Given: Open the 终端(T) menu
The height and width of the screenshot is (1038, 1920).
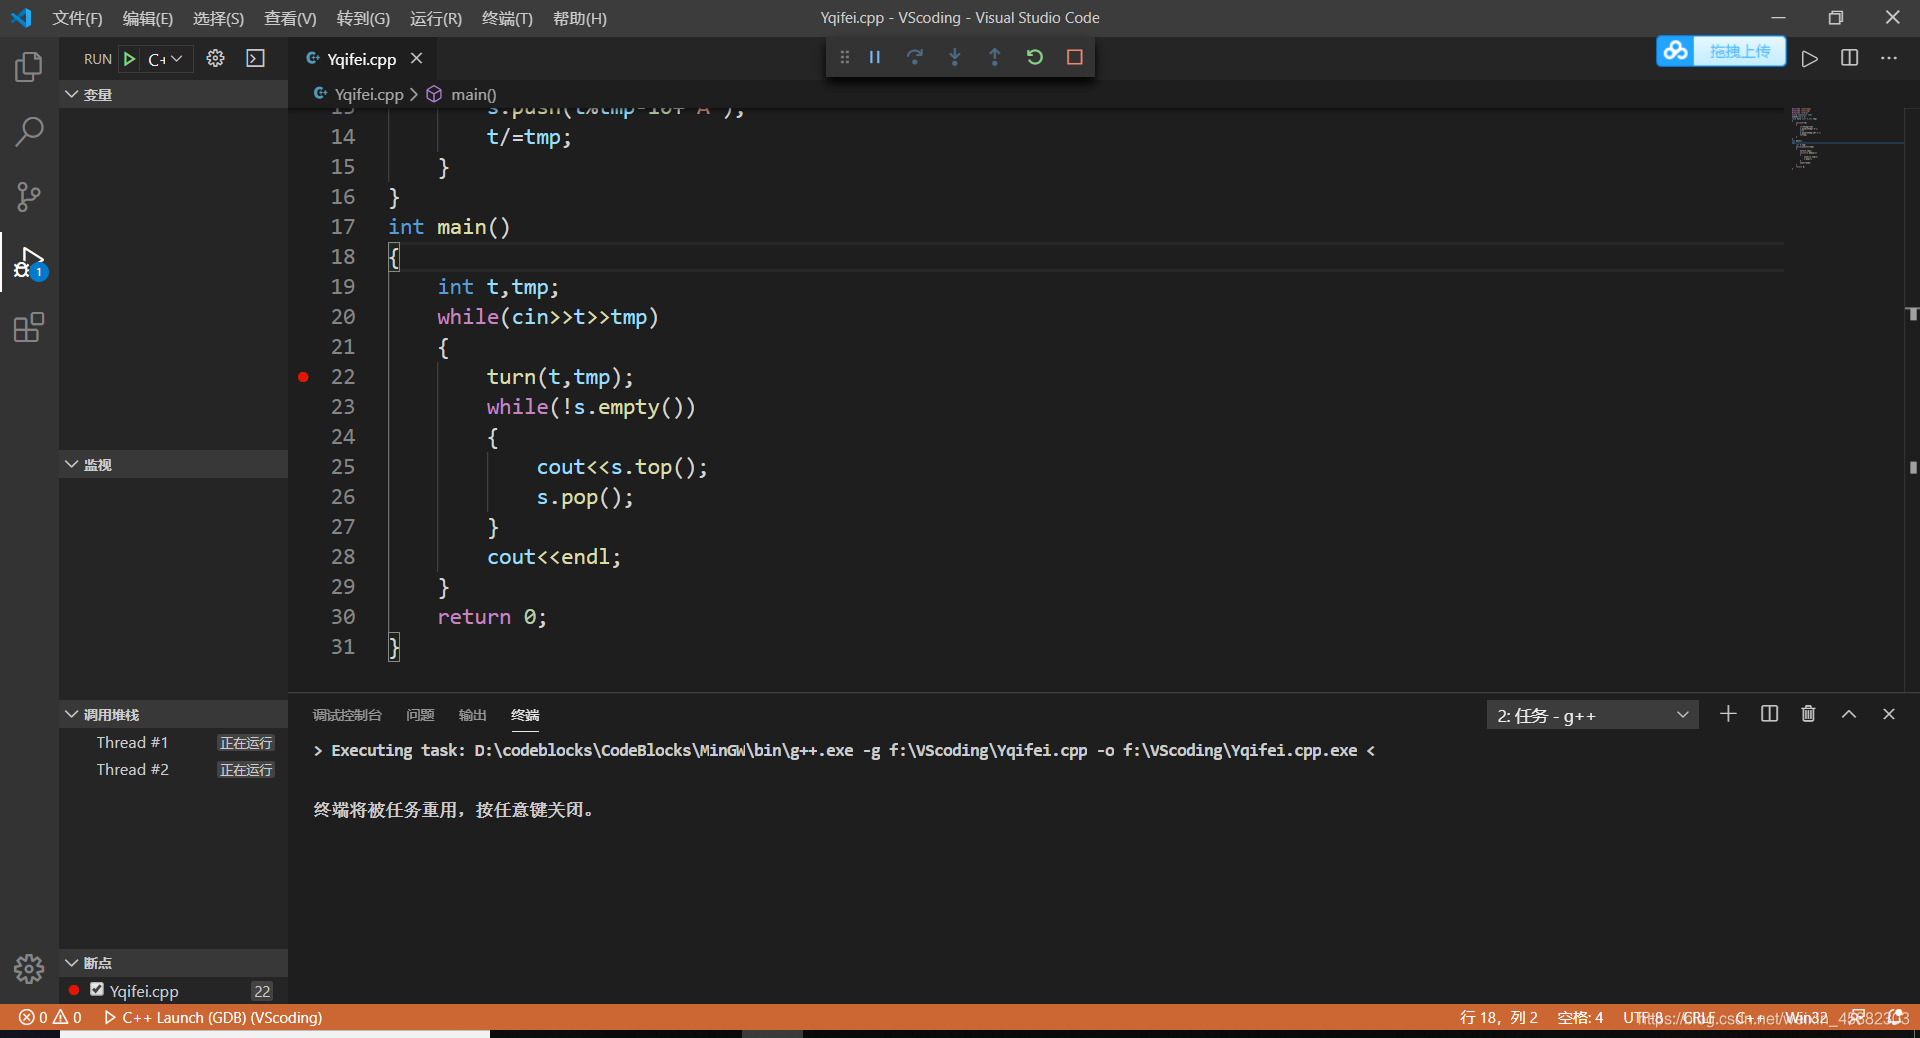Looking at the screenshot, I should pyautogui.click(x=507, y=18).
